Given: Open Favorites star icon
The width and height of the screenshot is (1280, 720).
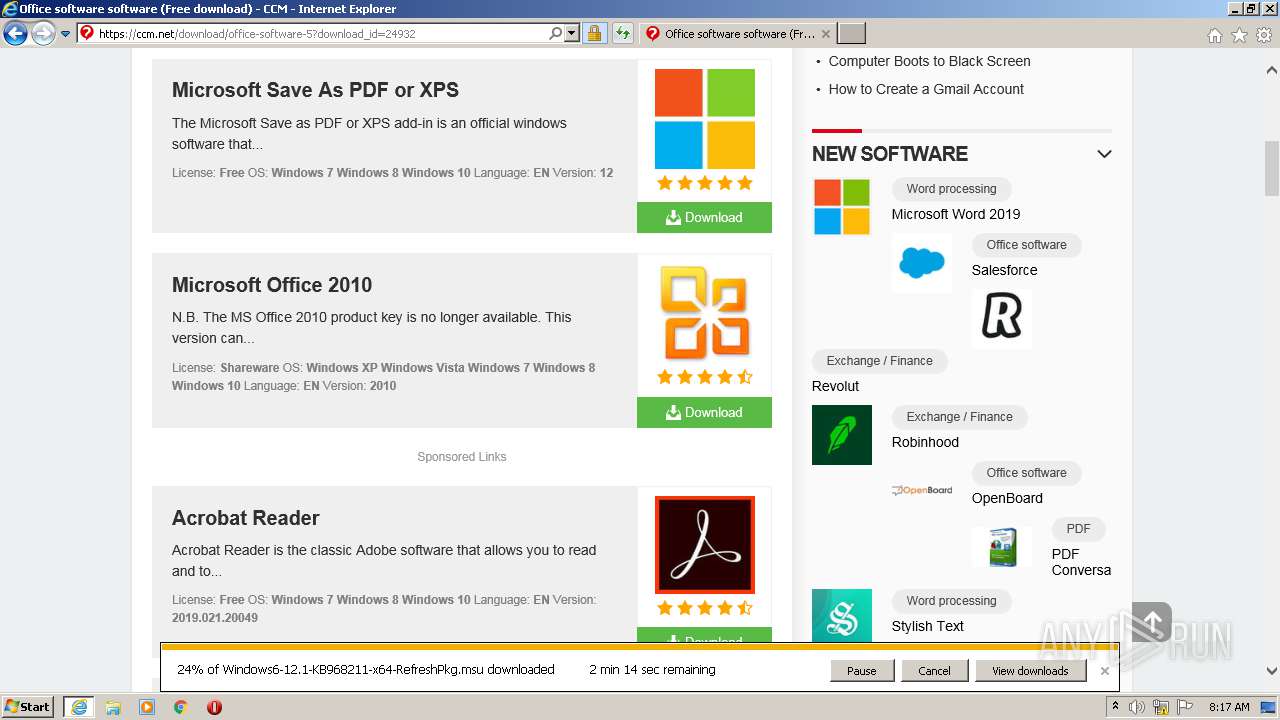Looking at the screenshot, I should click(x=1239, y=35).
